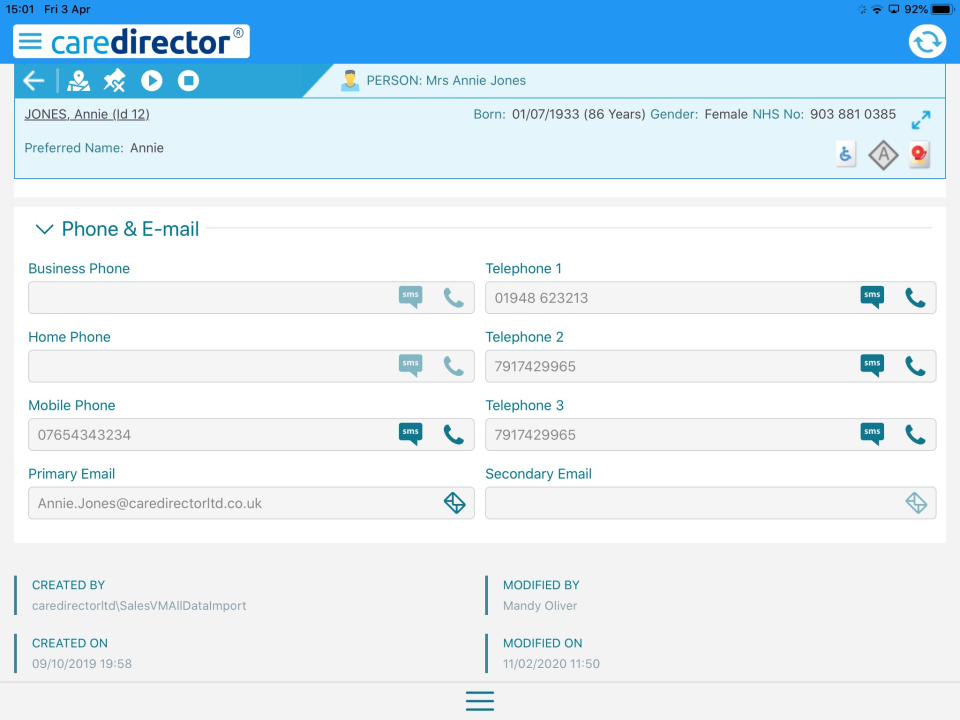Call the Home Phone number
Image resolution: width=960 pixels, height=720 pixels.
click(454, 366)
